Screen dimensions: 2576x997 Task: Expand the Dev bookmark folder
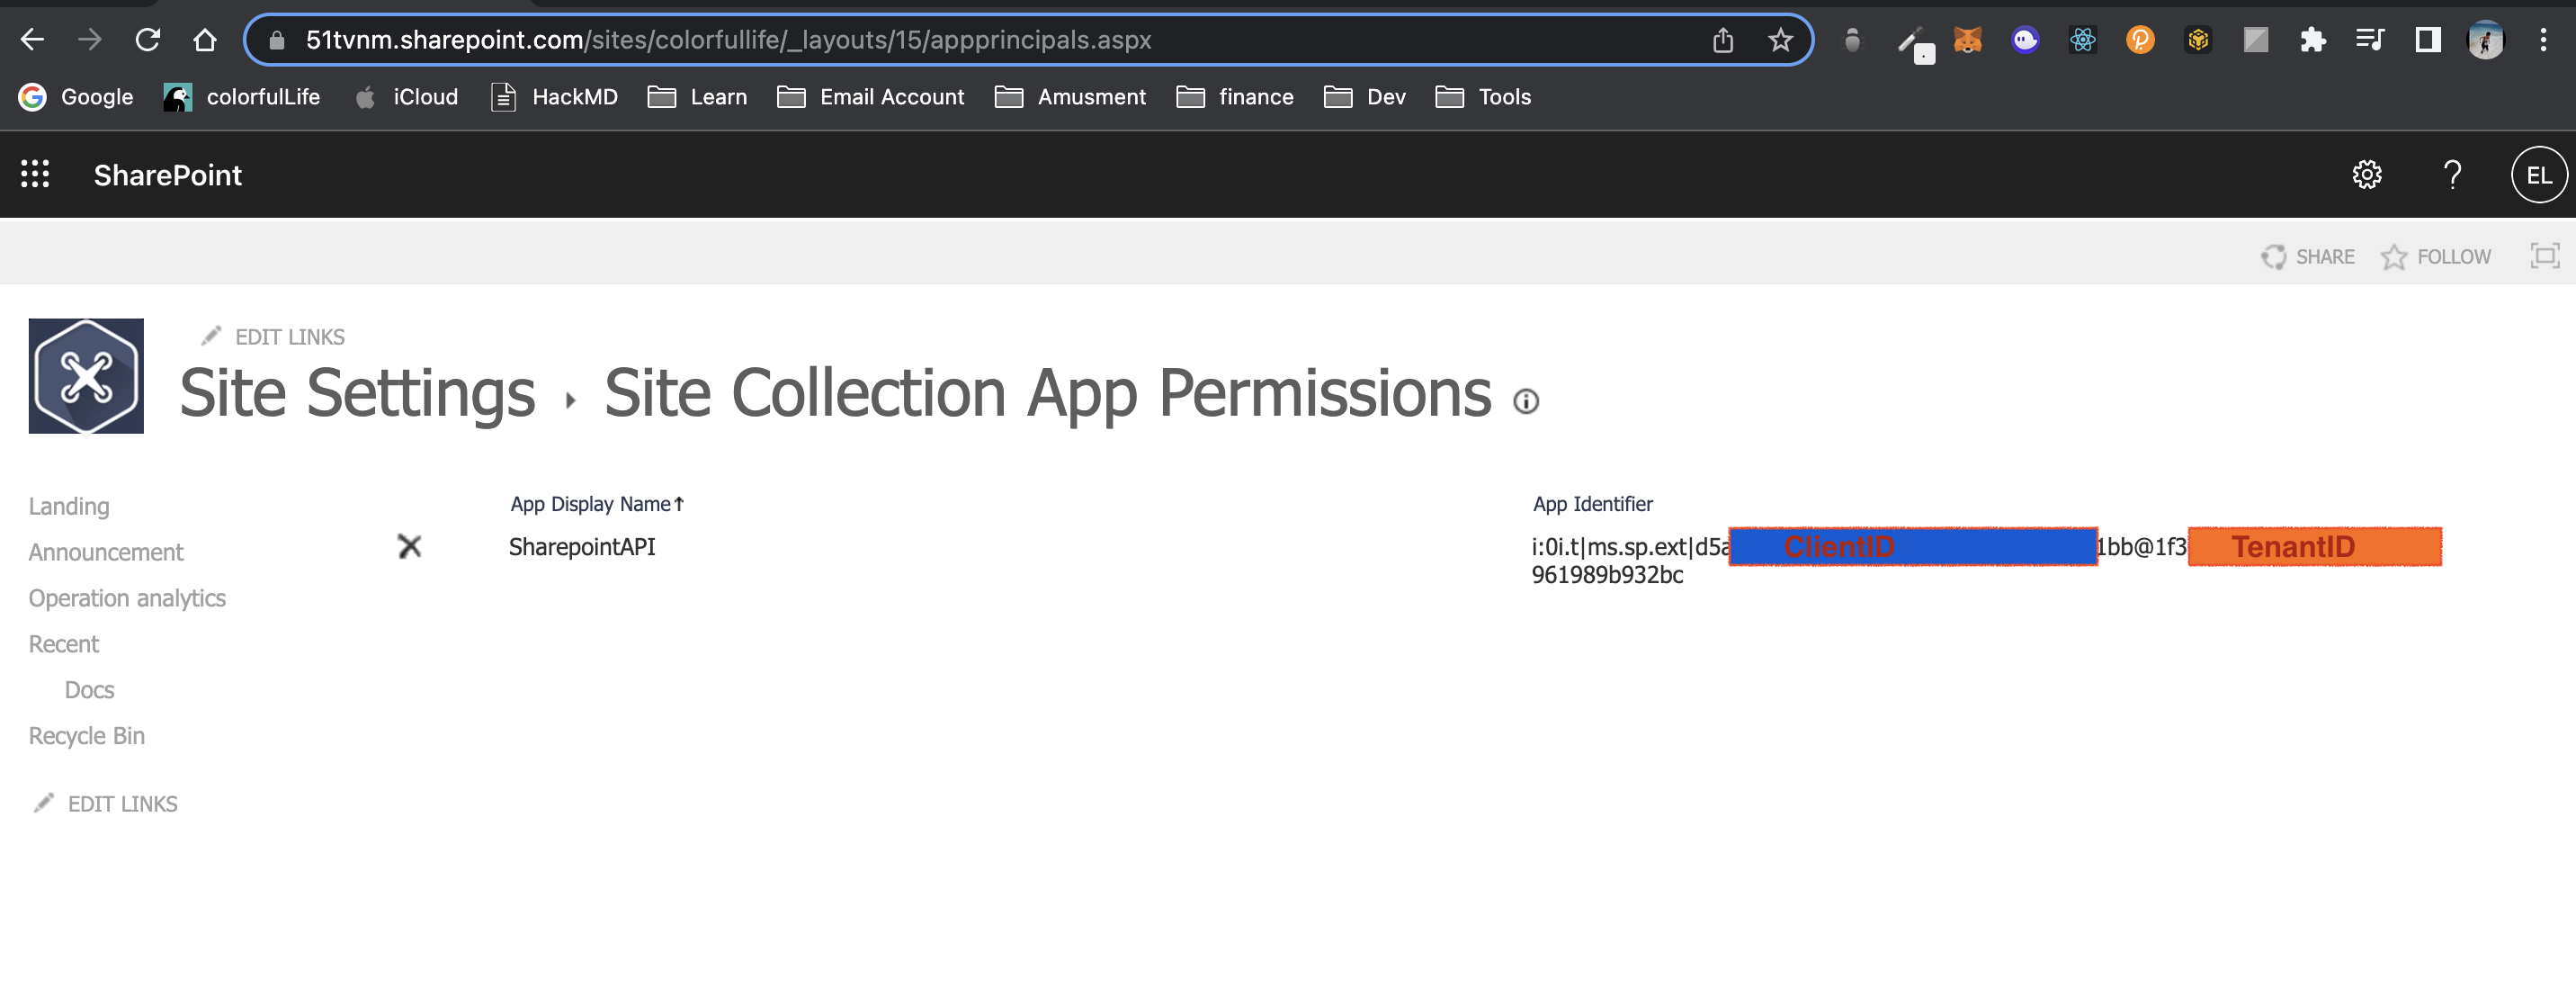1365,97
